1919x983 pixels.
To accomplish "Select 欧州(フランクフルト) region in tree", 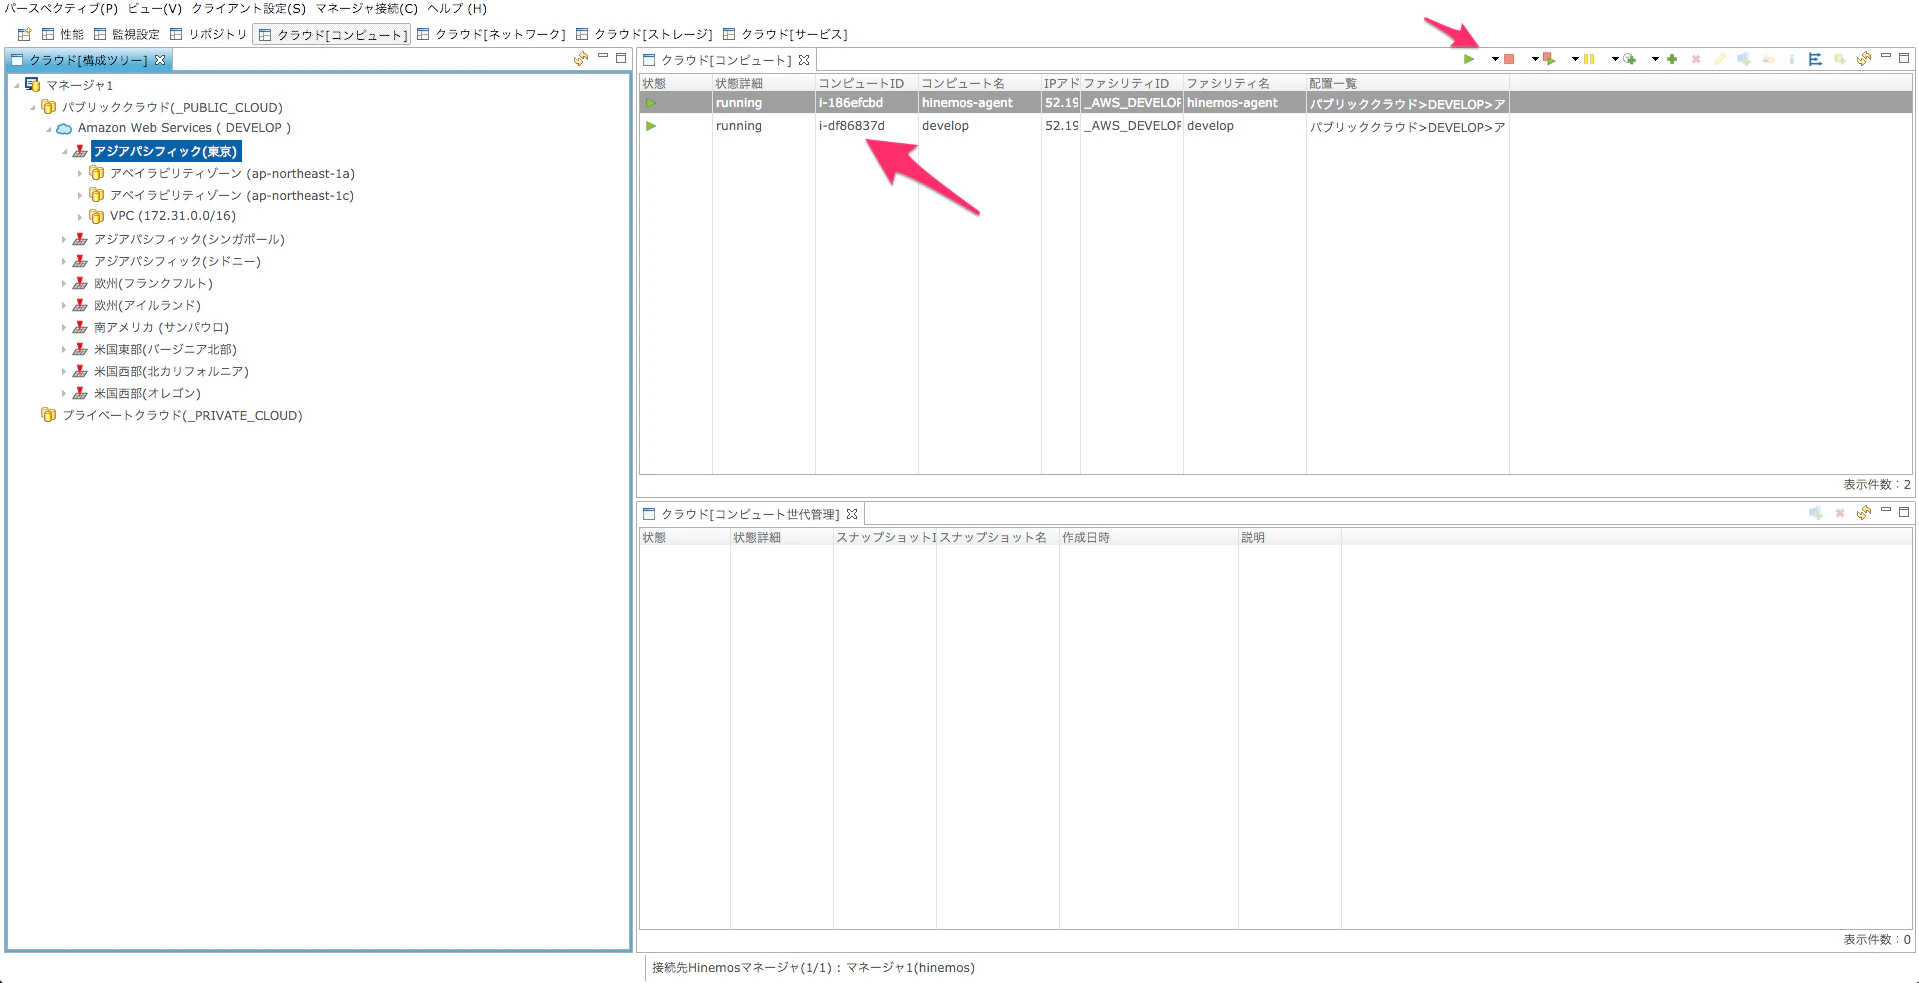I will 153,284.
